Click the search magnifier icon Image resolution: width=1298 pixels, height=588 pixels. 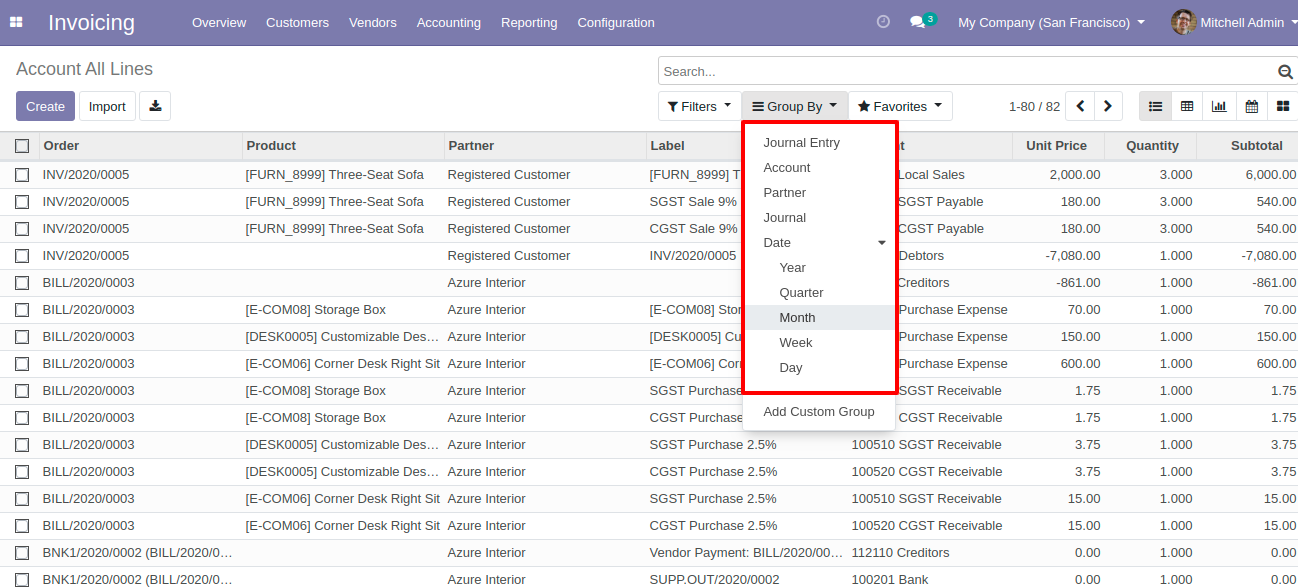[1285, 72]
